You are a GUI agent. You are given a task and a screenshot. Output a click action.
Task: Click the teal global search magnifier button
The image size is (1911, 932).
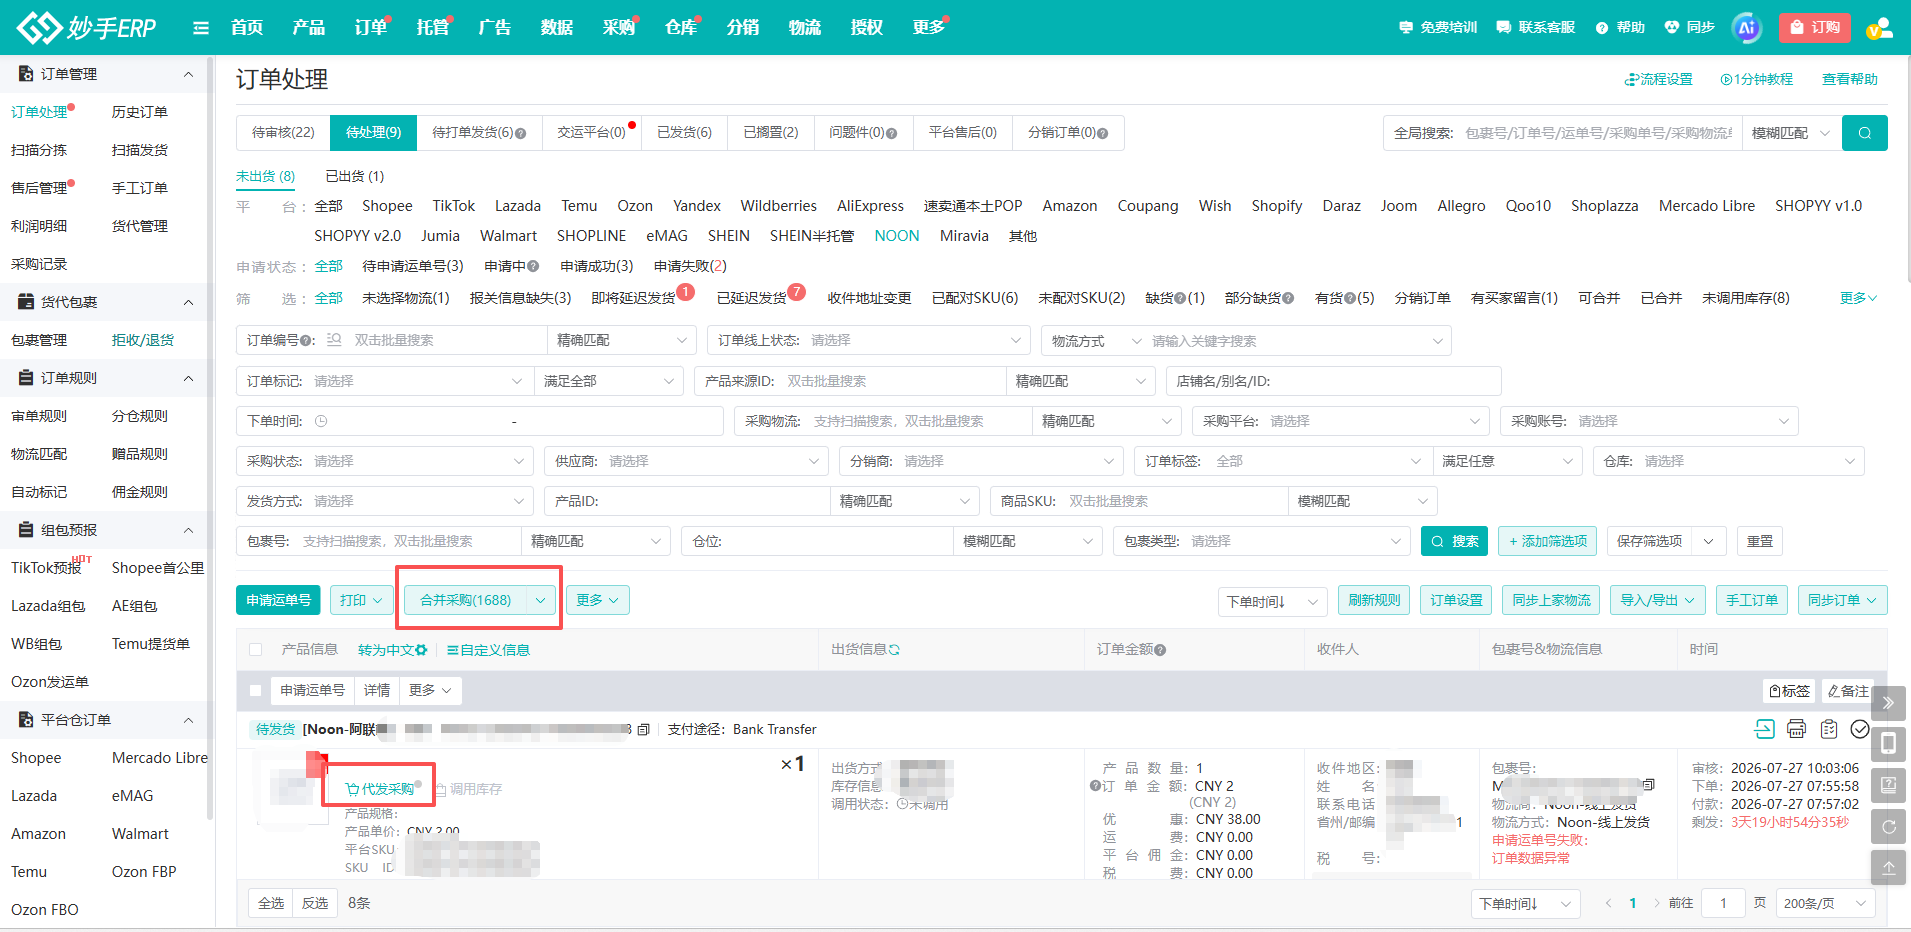[x=1865, y=133]
